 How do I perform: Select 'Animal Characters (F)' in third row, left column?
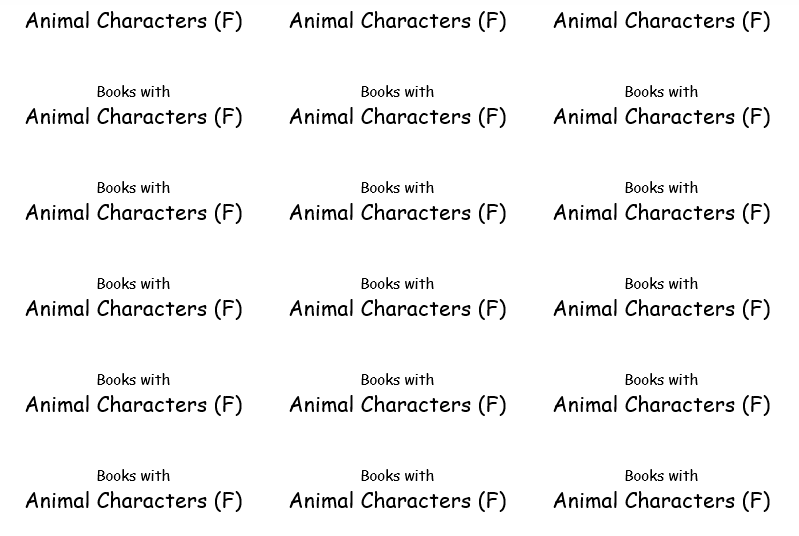pyautogui.click(x=133, y=213)
